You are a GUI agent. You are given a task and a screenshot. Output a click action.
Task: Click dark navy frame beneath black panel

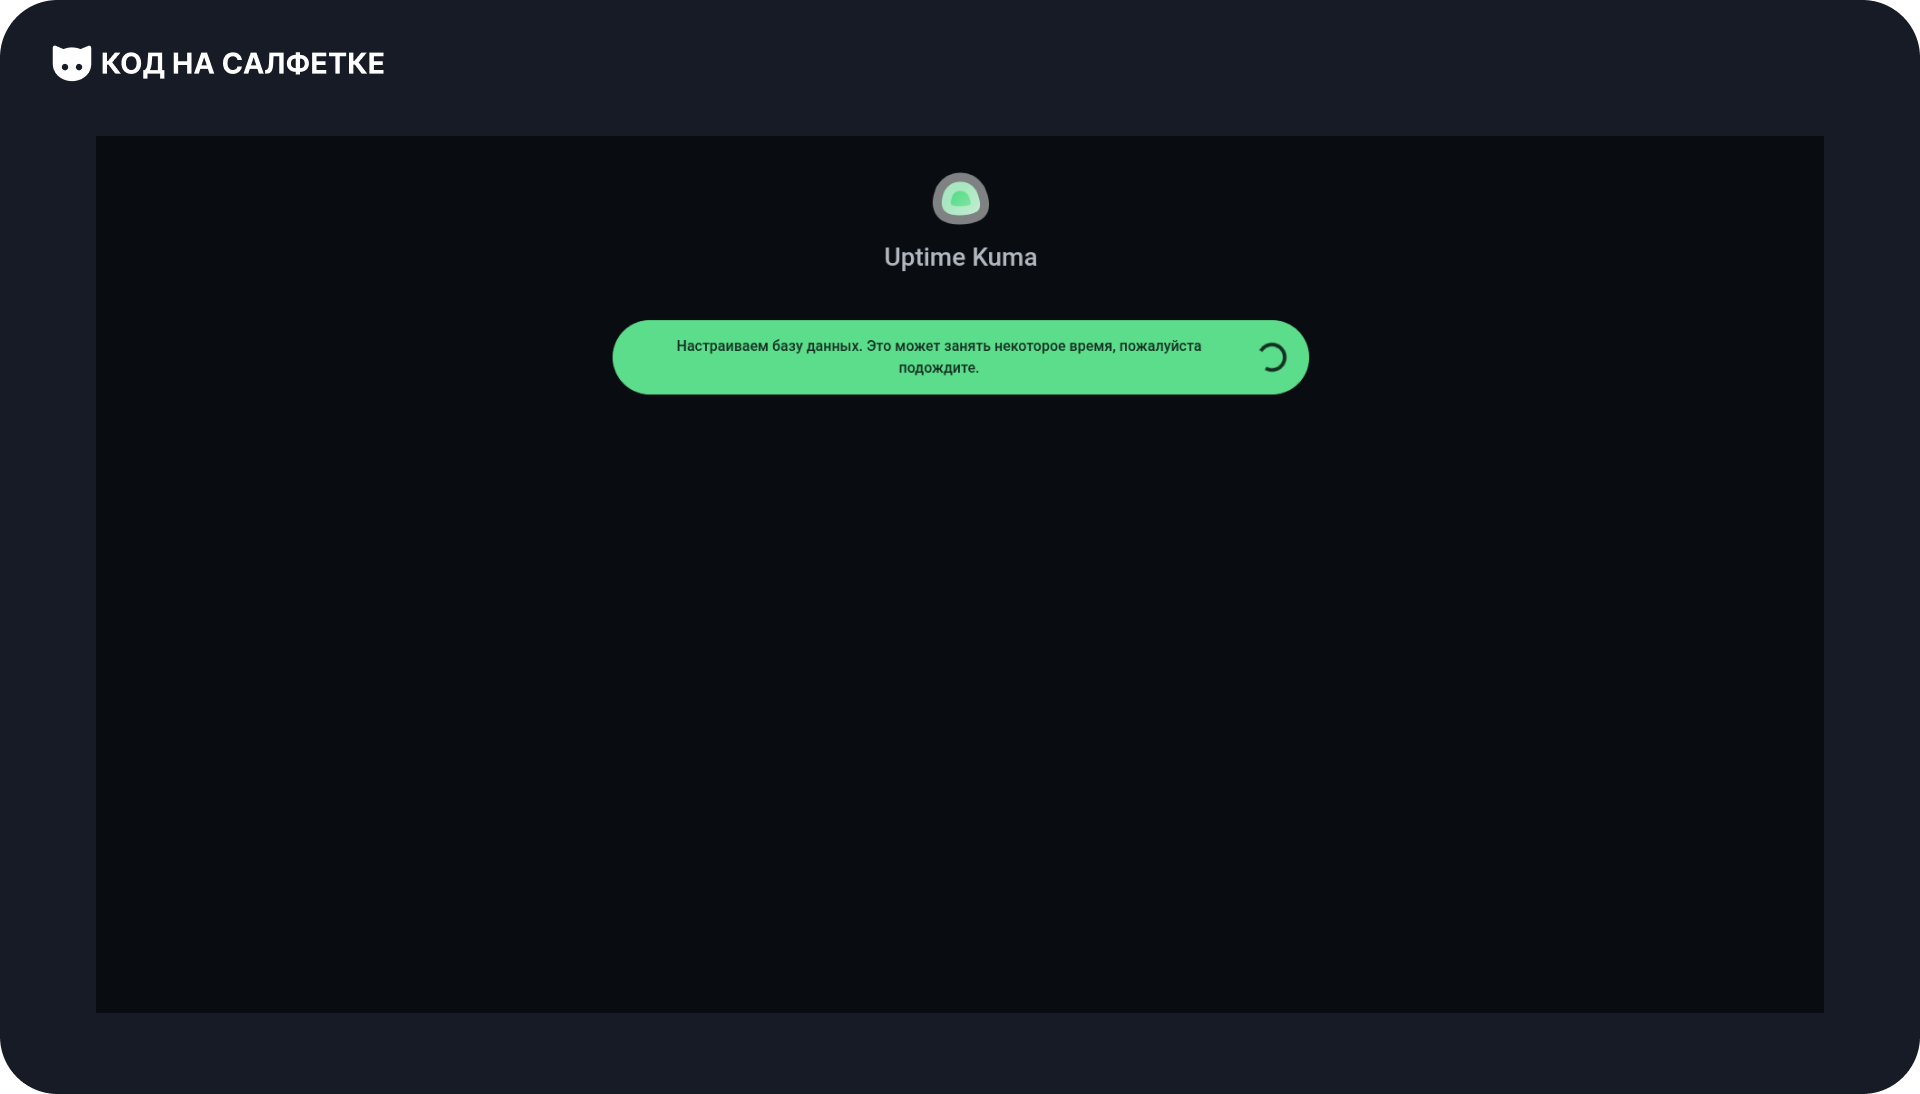[960, 1052]
